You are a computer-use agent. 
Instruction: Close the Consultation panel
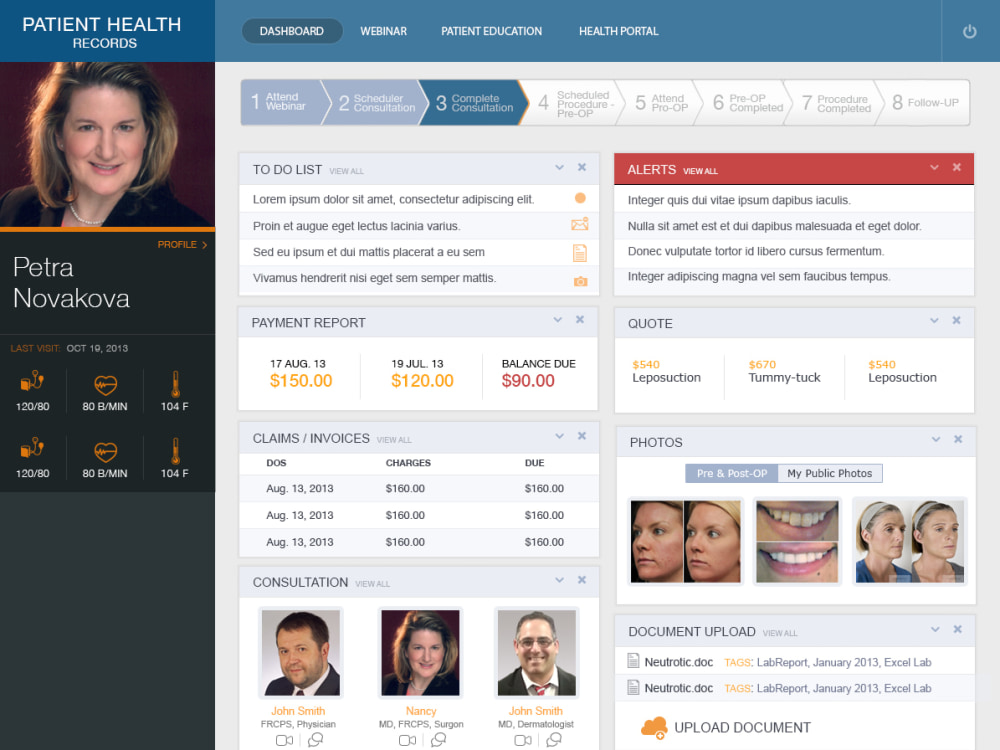(582, 580)
